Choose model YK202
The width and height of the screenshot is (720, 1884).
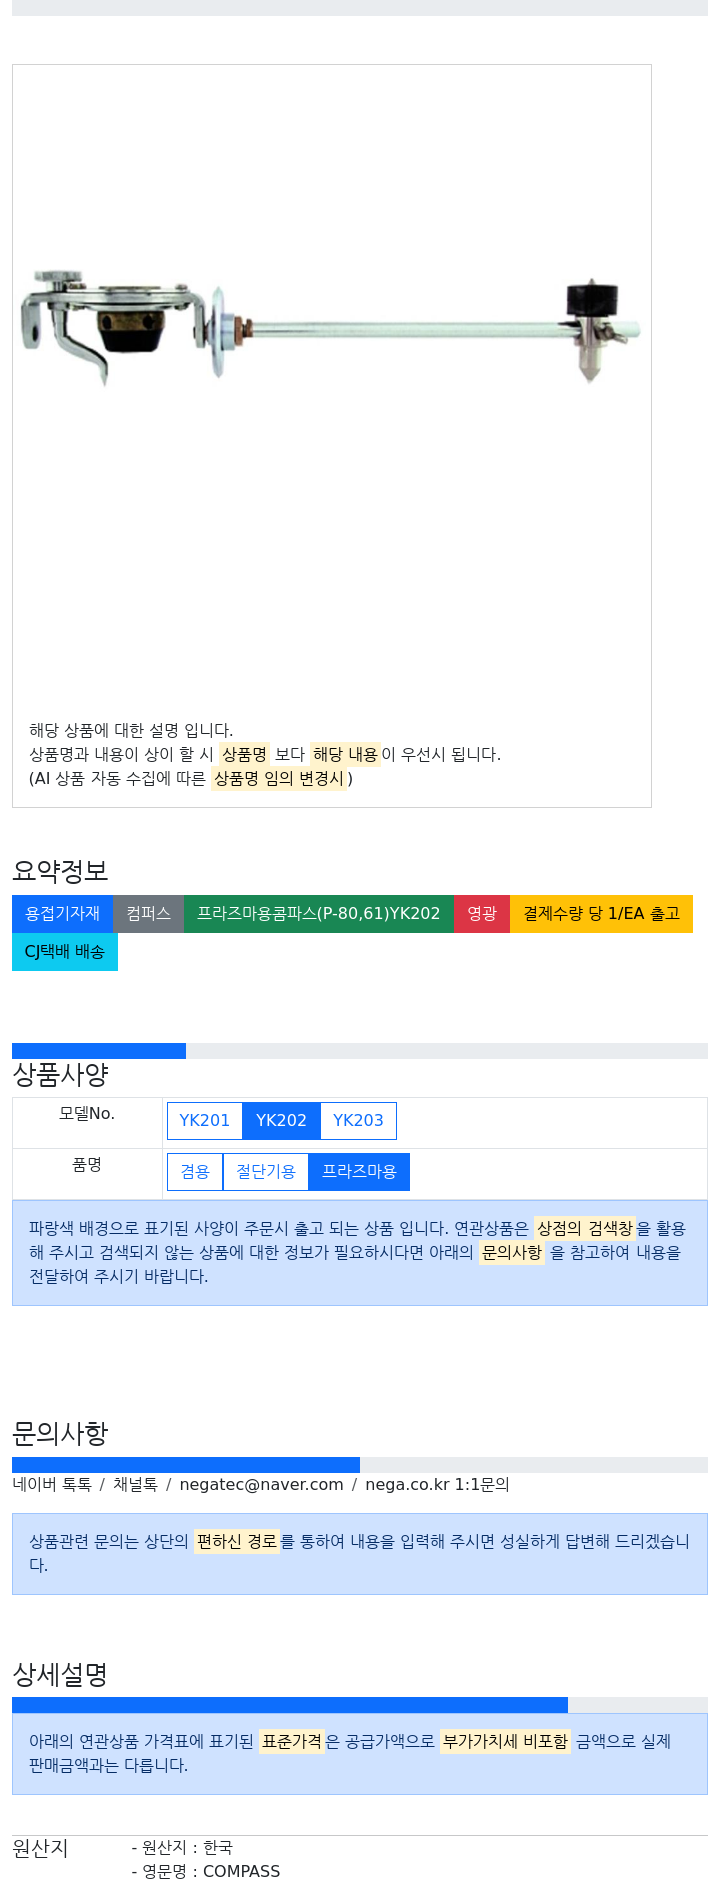tap(281, 1120)
